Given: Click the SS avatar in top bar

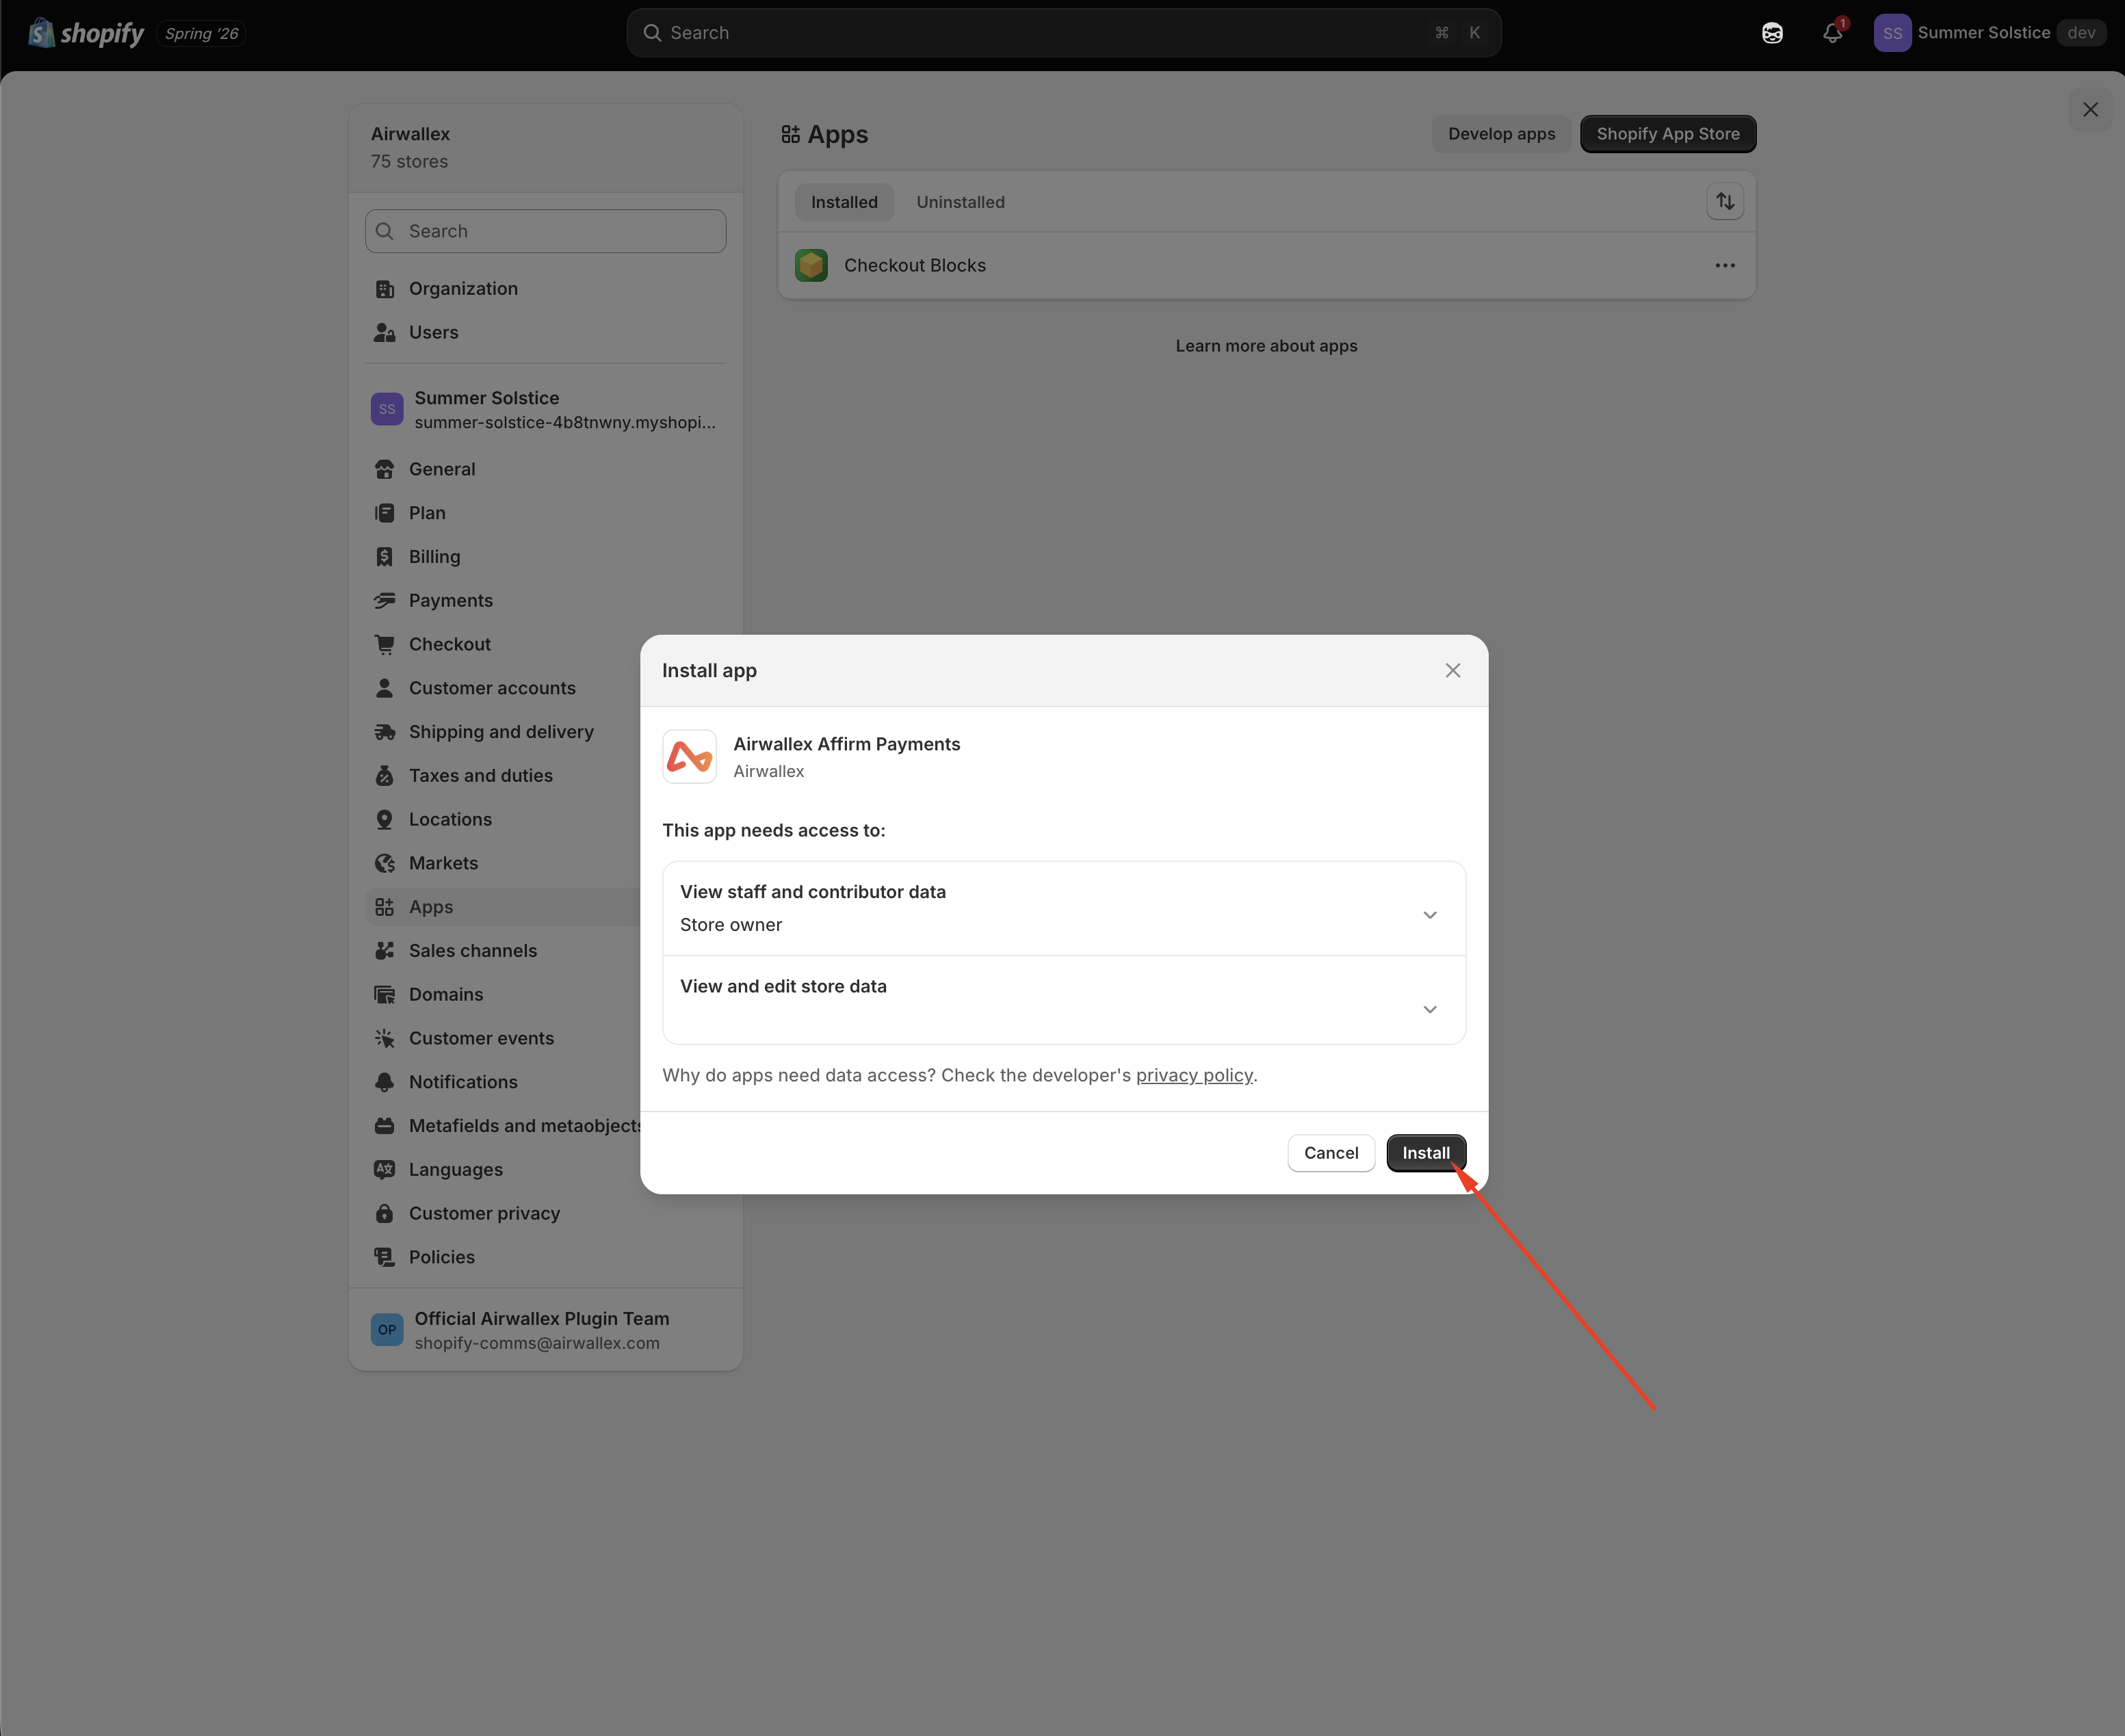Looking at the screenshot, I should pyautogui.click(x=1892, y=33).
